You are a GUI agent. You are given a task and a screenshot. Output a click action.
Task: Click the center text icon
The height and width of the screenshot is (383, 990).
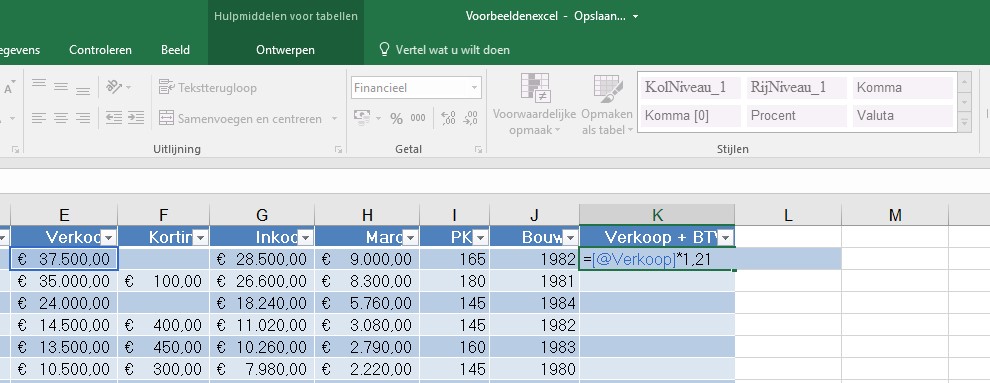pos(61,118)
